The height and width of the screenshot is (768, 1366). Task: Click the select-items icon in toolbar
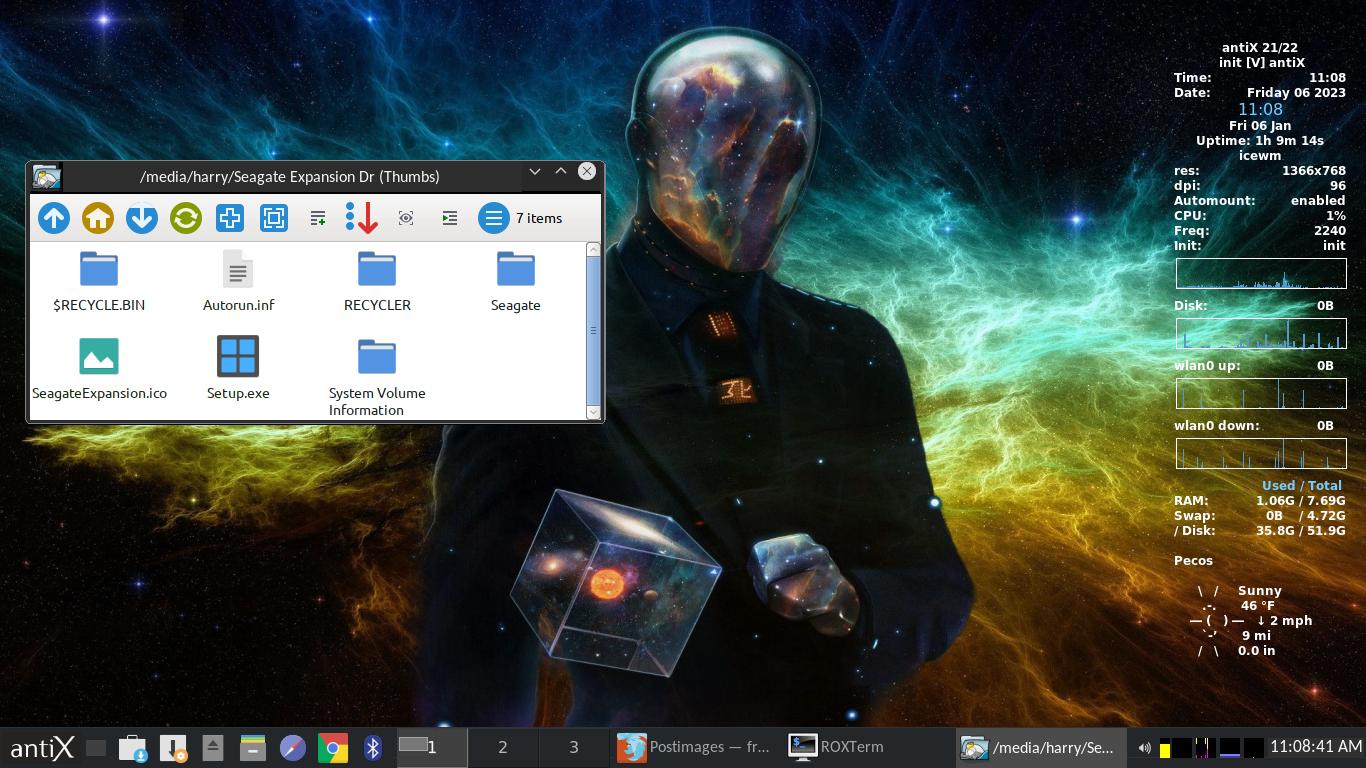pos(450,218)
